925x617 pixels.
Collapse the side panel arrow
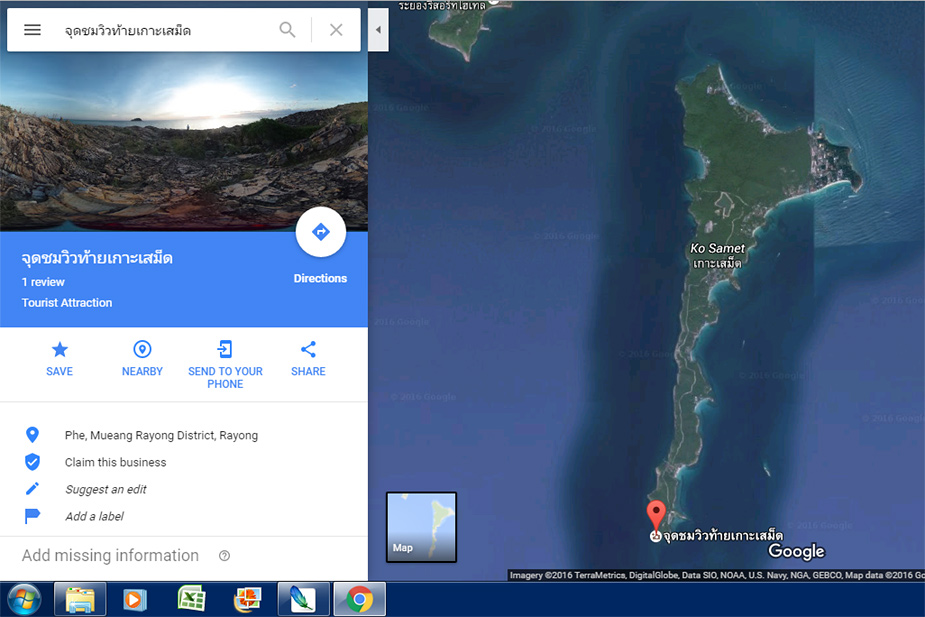click(378, 29)
